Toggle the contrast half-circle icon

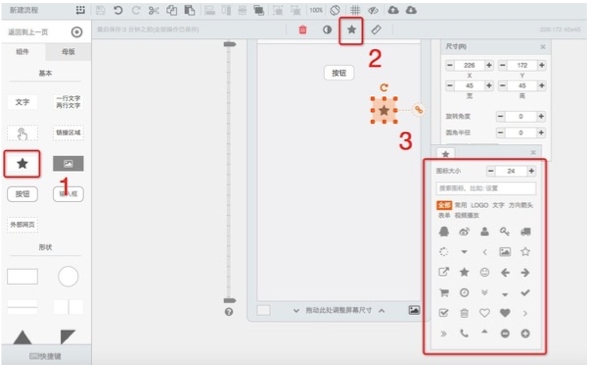click(327, 30)
